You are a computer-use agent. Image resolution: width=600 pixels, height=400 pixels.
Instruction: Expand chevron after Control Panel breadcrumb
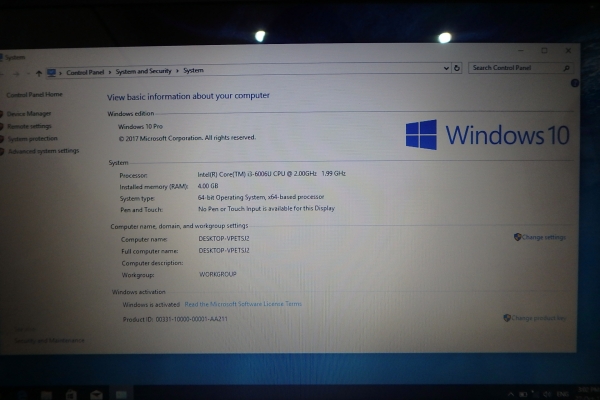(110, 72)
